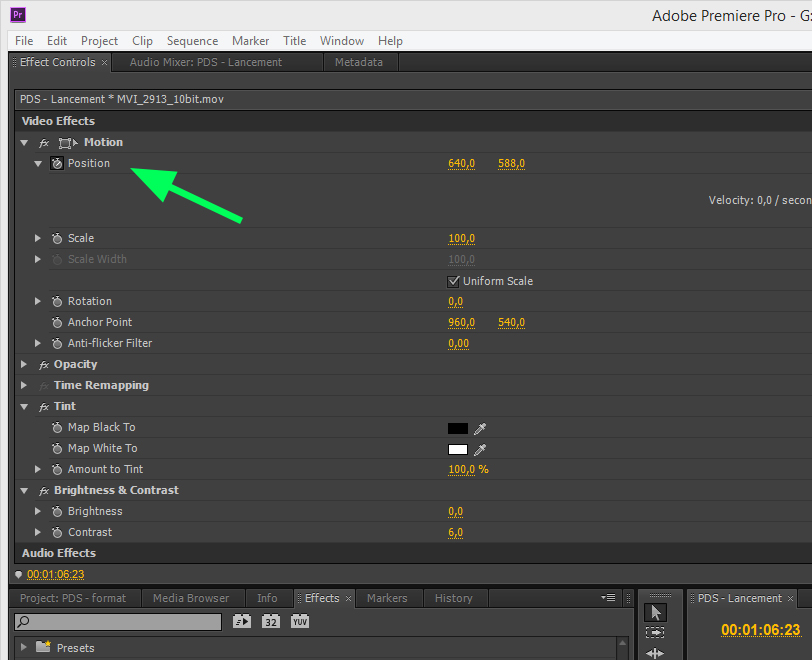Click Anchor Point X value 960,0
The height and width of the screenshot is (660, 812).
pos(461,323)
